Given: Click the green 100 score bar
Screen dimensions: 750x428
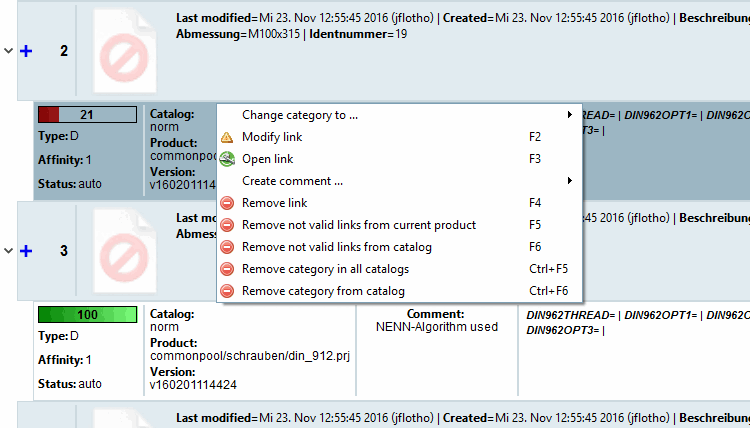Looking at the screenshot, I should [x=87, y=315].
